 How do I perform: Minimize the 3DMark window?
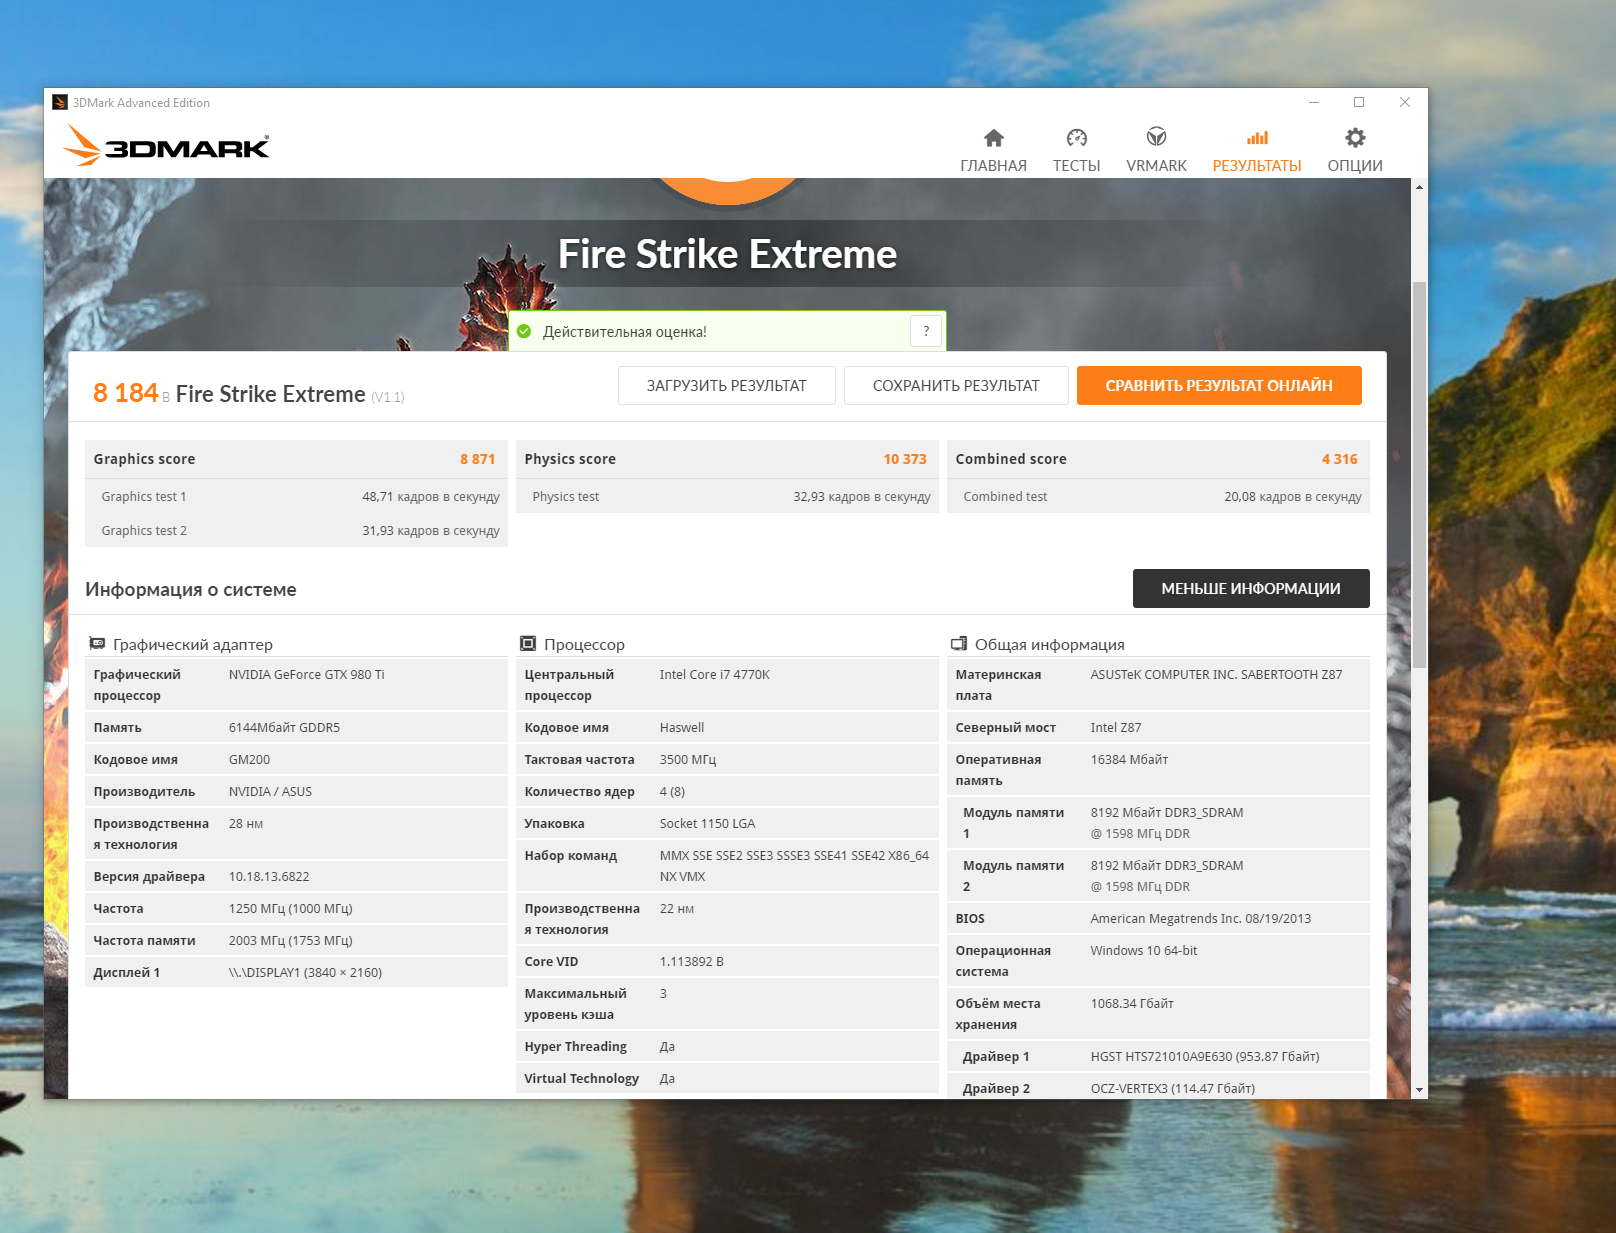[x=1314, y=102]
